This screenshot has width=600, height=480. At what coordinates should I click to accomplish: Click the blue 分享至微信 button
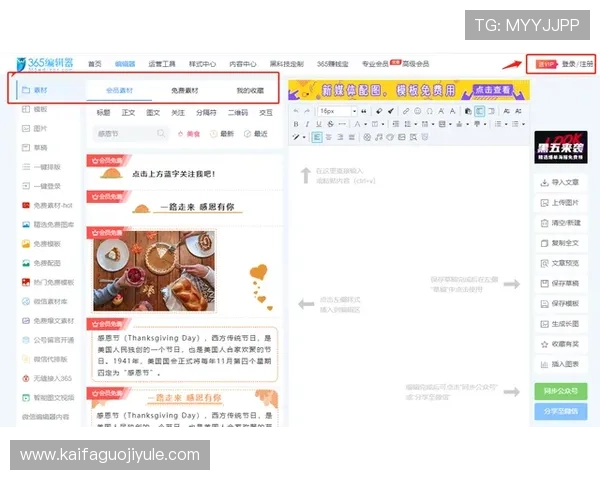tap(561, 411)
